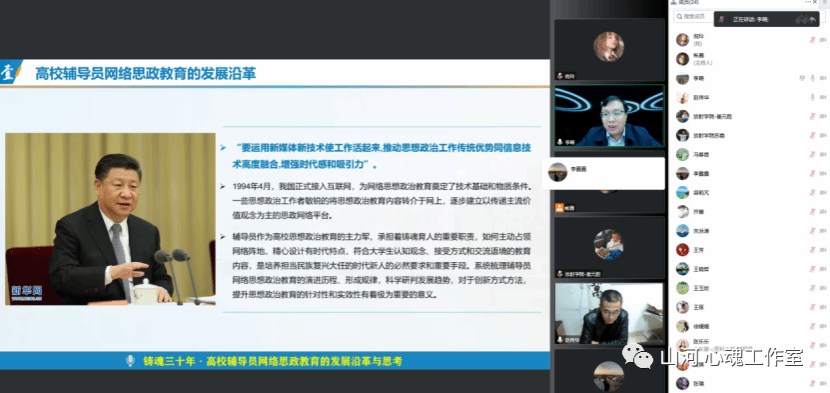Click the white participant name popup card

[x=603, y=173]
